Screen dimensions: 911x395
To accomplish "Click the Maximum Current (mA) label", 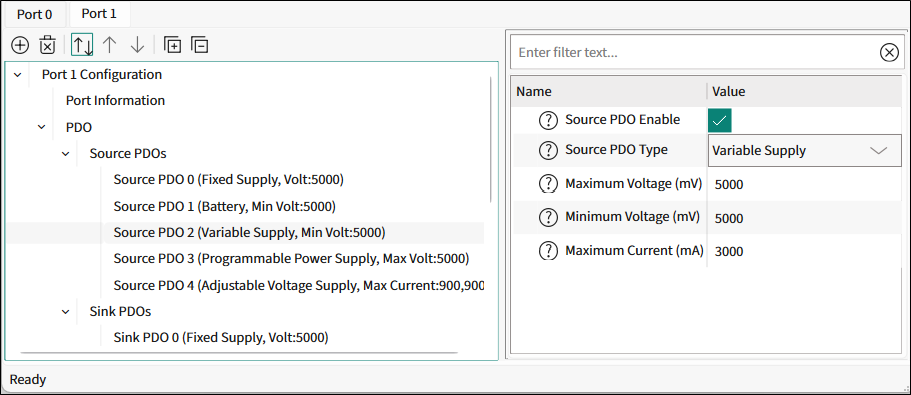I will tap(634, 251).
